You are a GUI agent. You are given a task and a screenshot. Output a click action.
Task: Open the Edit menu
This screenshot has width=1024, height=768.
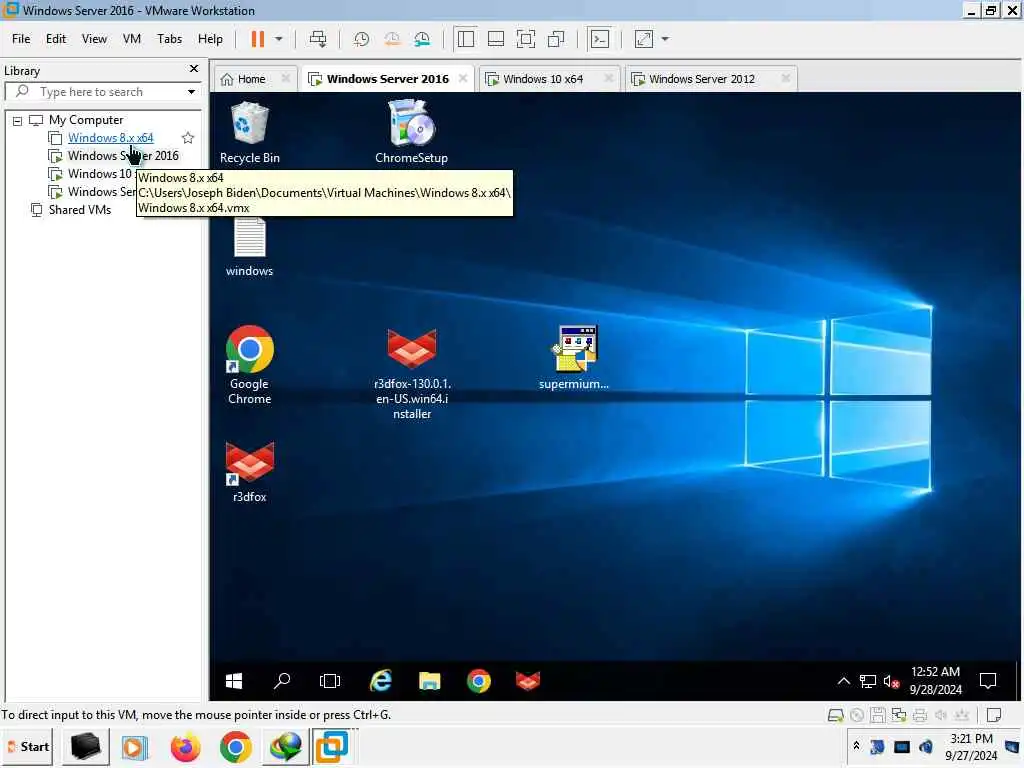[x=56, y=39]
